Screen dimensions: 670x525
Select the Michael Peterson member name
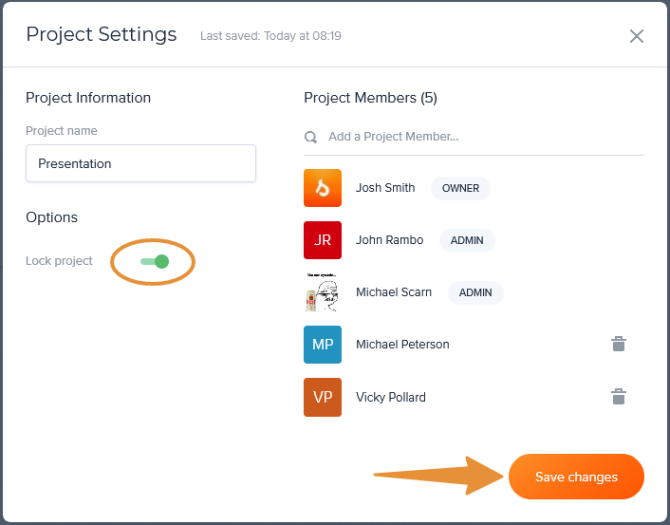(402, 344)
